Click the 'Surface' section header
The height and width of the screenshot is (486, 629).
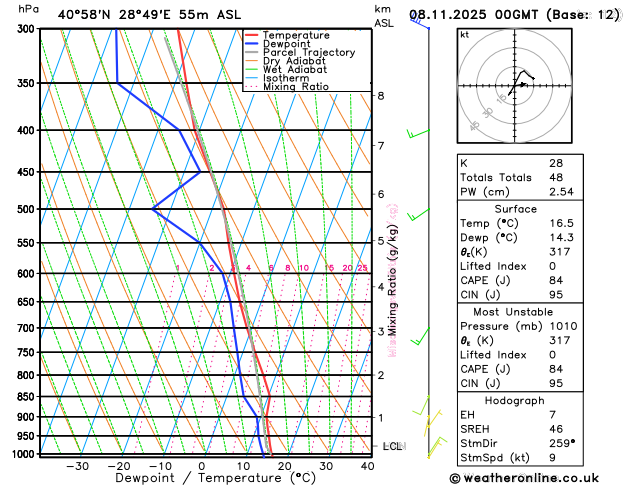(515, 209)
